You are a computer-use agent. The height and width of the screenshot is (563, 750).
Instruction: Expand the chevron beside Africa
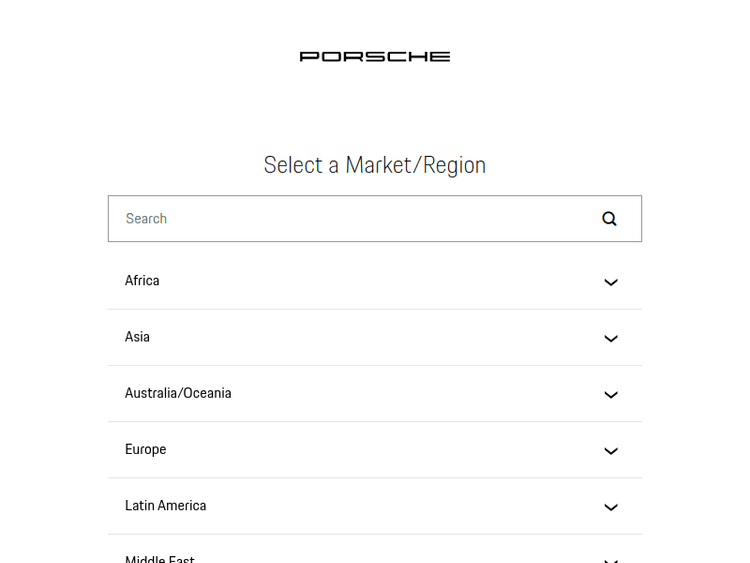pyautogui.click(x=611, y=282)
